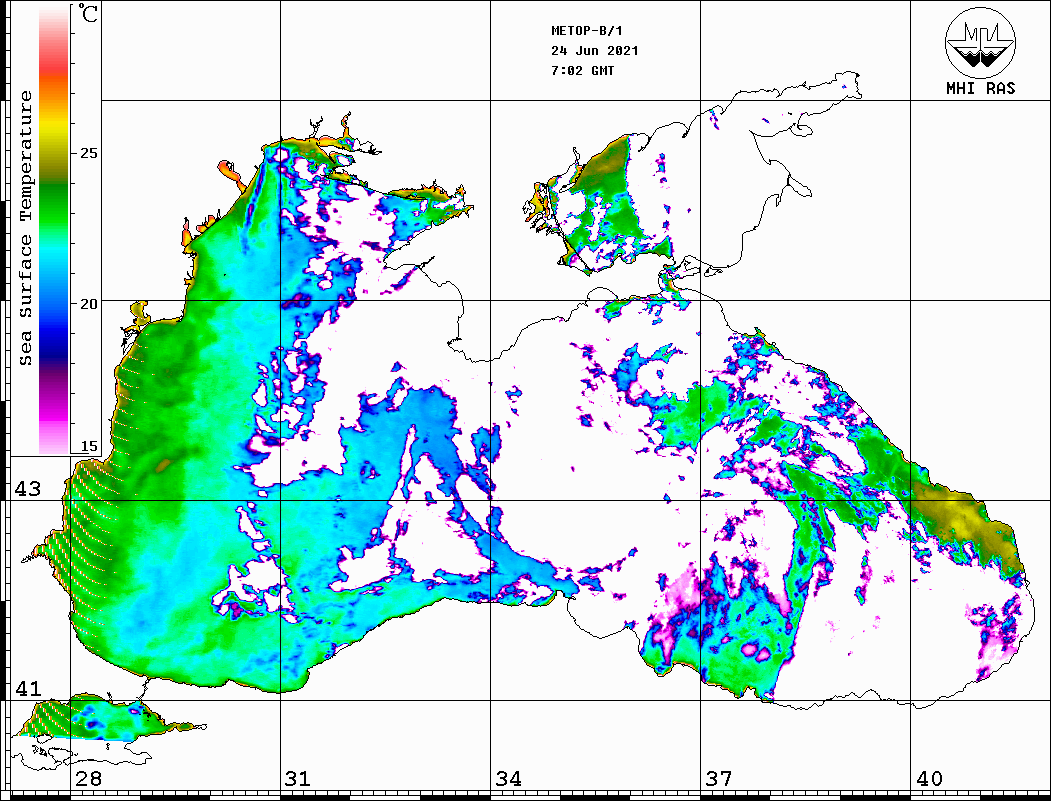Click longitude label 37

click(719, 779)
